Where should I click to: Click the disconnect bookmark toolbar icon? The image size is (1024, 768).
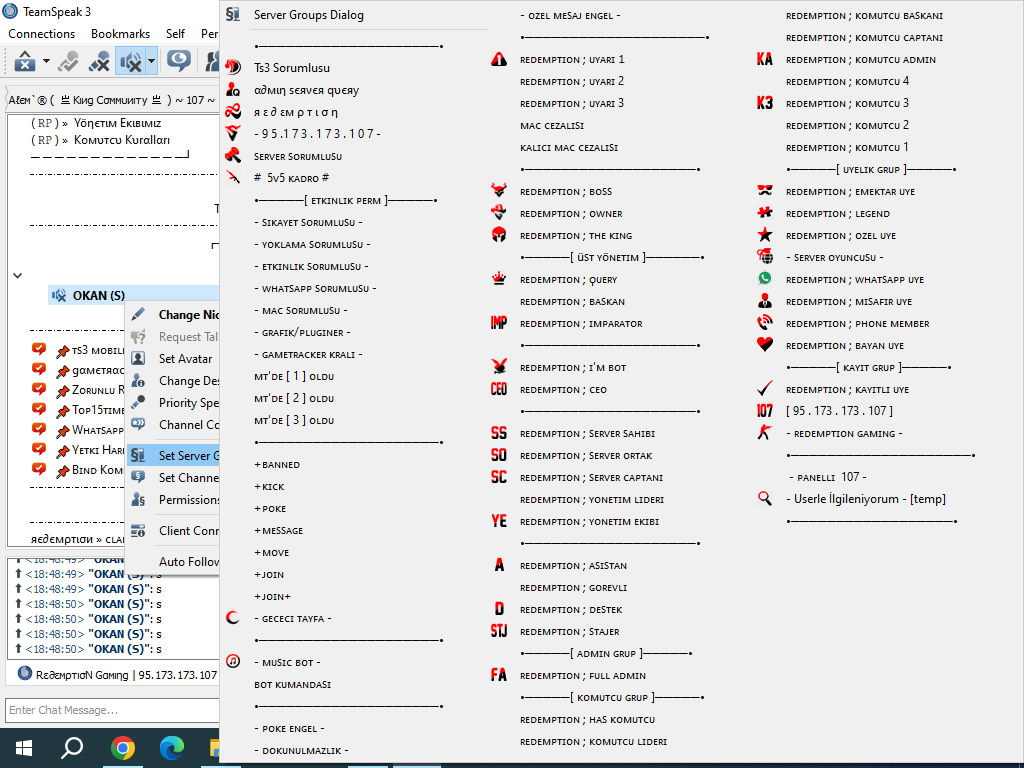[x=69, y=61]
